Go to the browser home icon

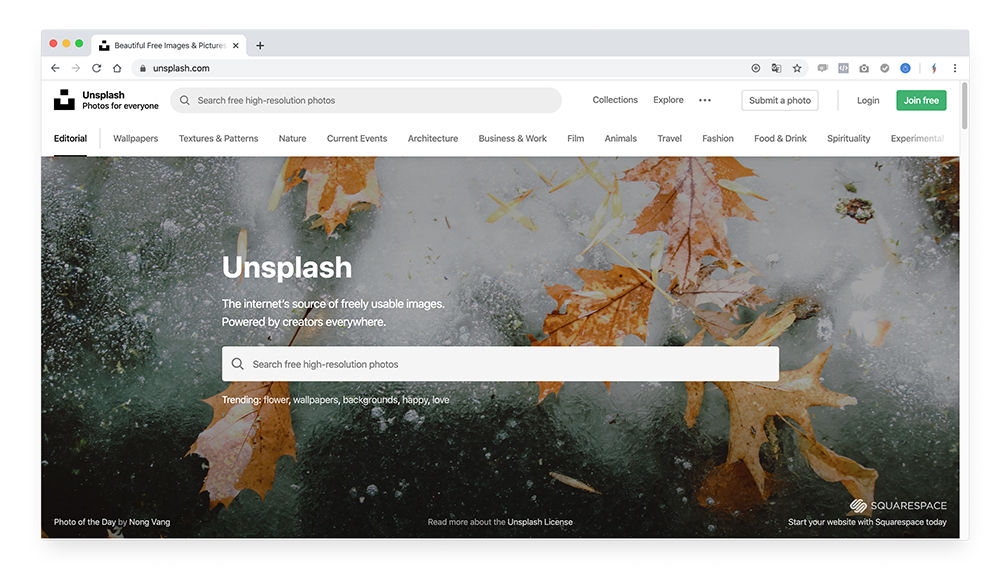[x=117, y=68]
